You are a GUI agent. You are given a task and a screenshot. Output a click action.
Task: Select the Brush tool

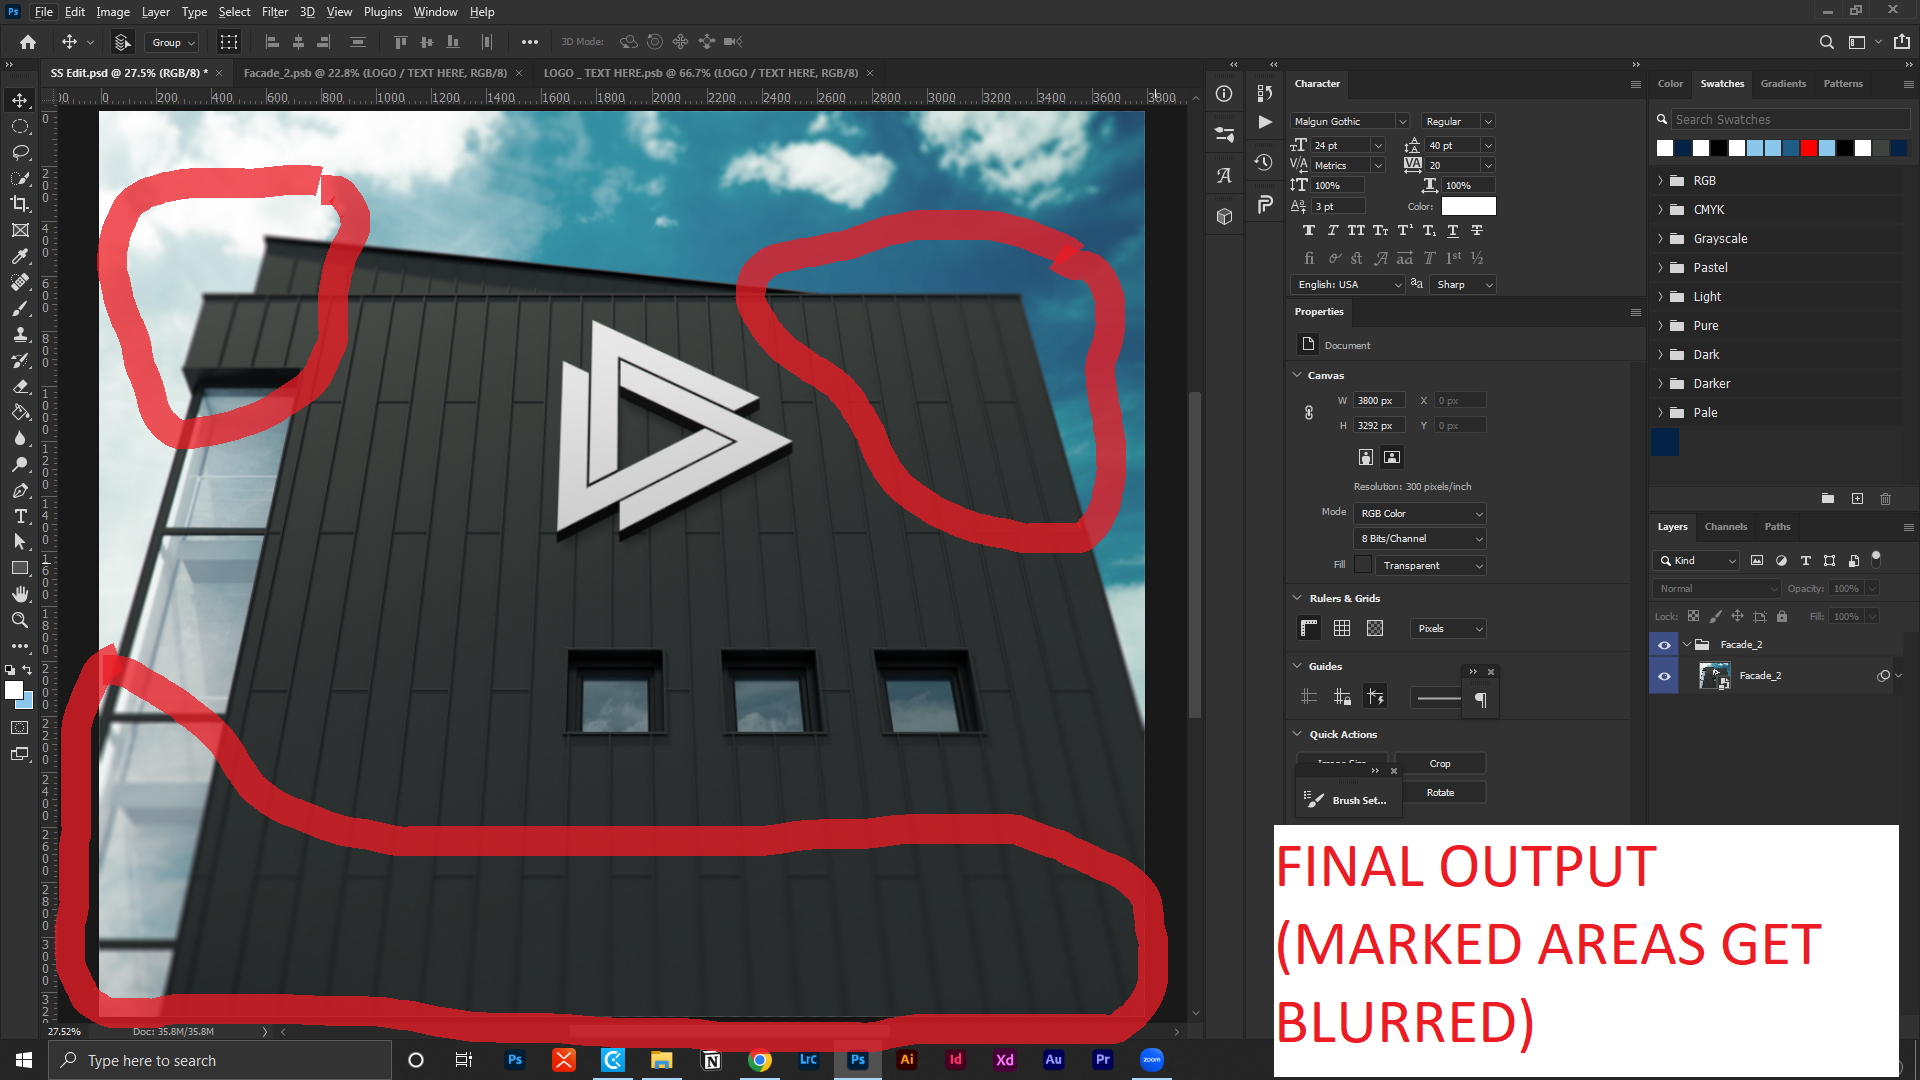tap(20, 308)
